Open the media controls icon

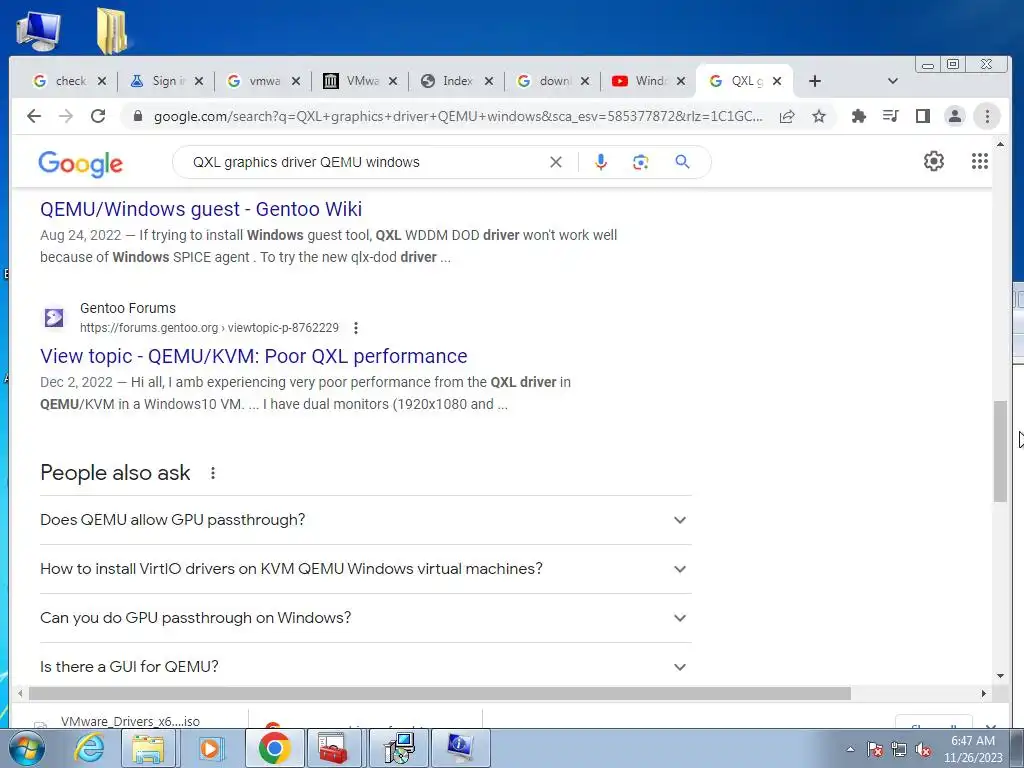891,116
